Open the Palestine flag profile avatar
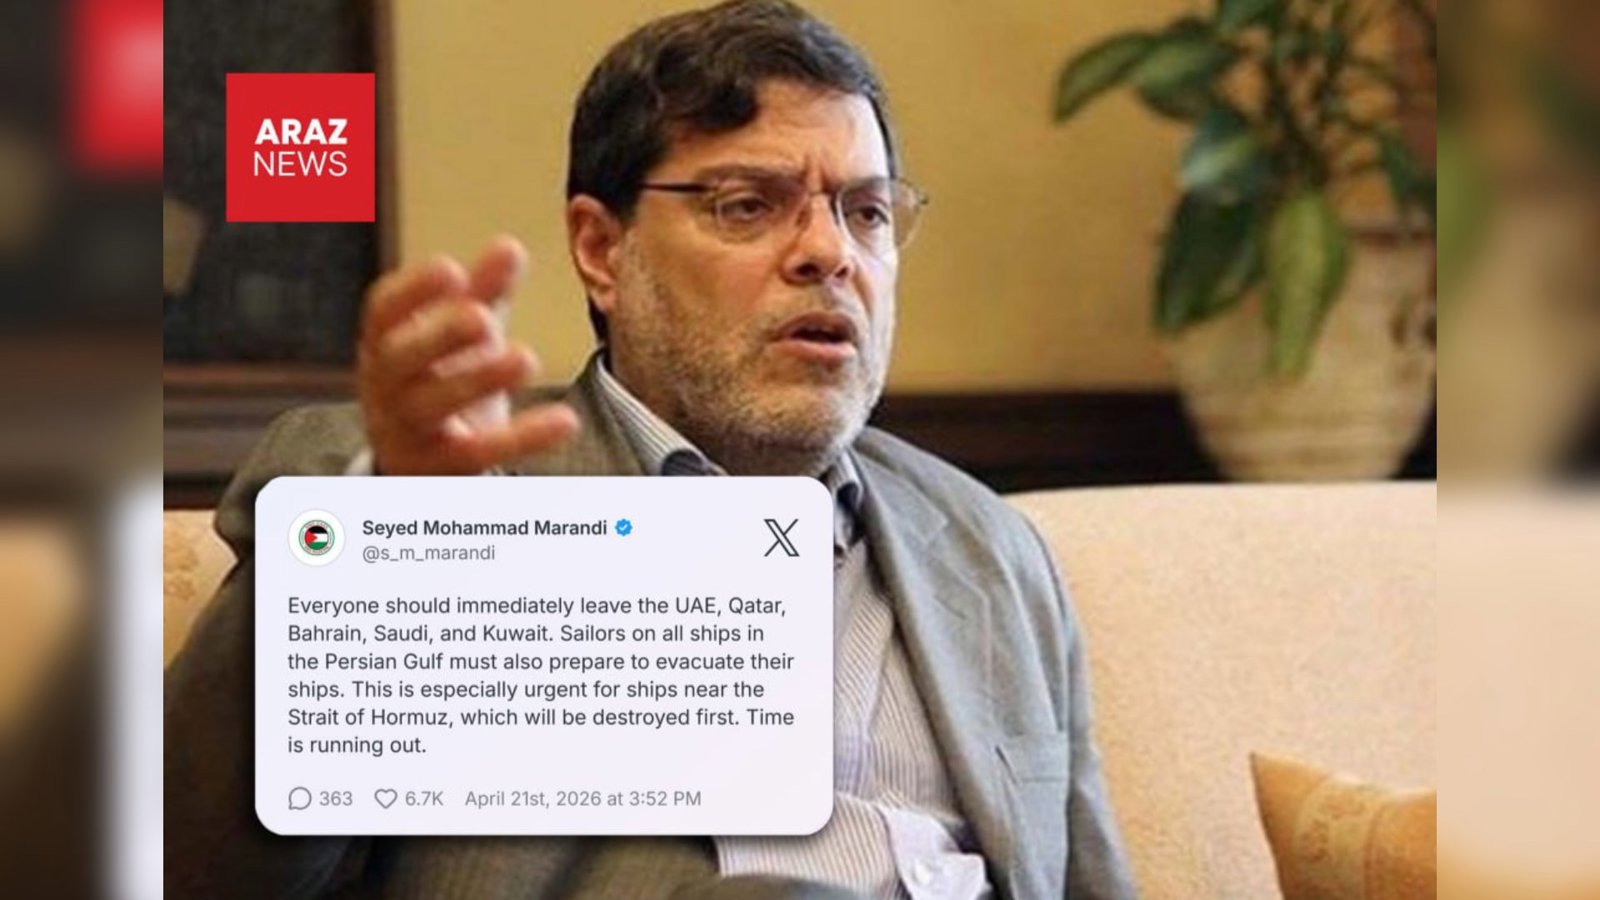This screenshot has width=1600, height=900. click(x=316, y=538)
